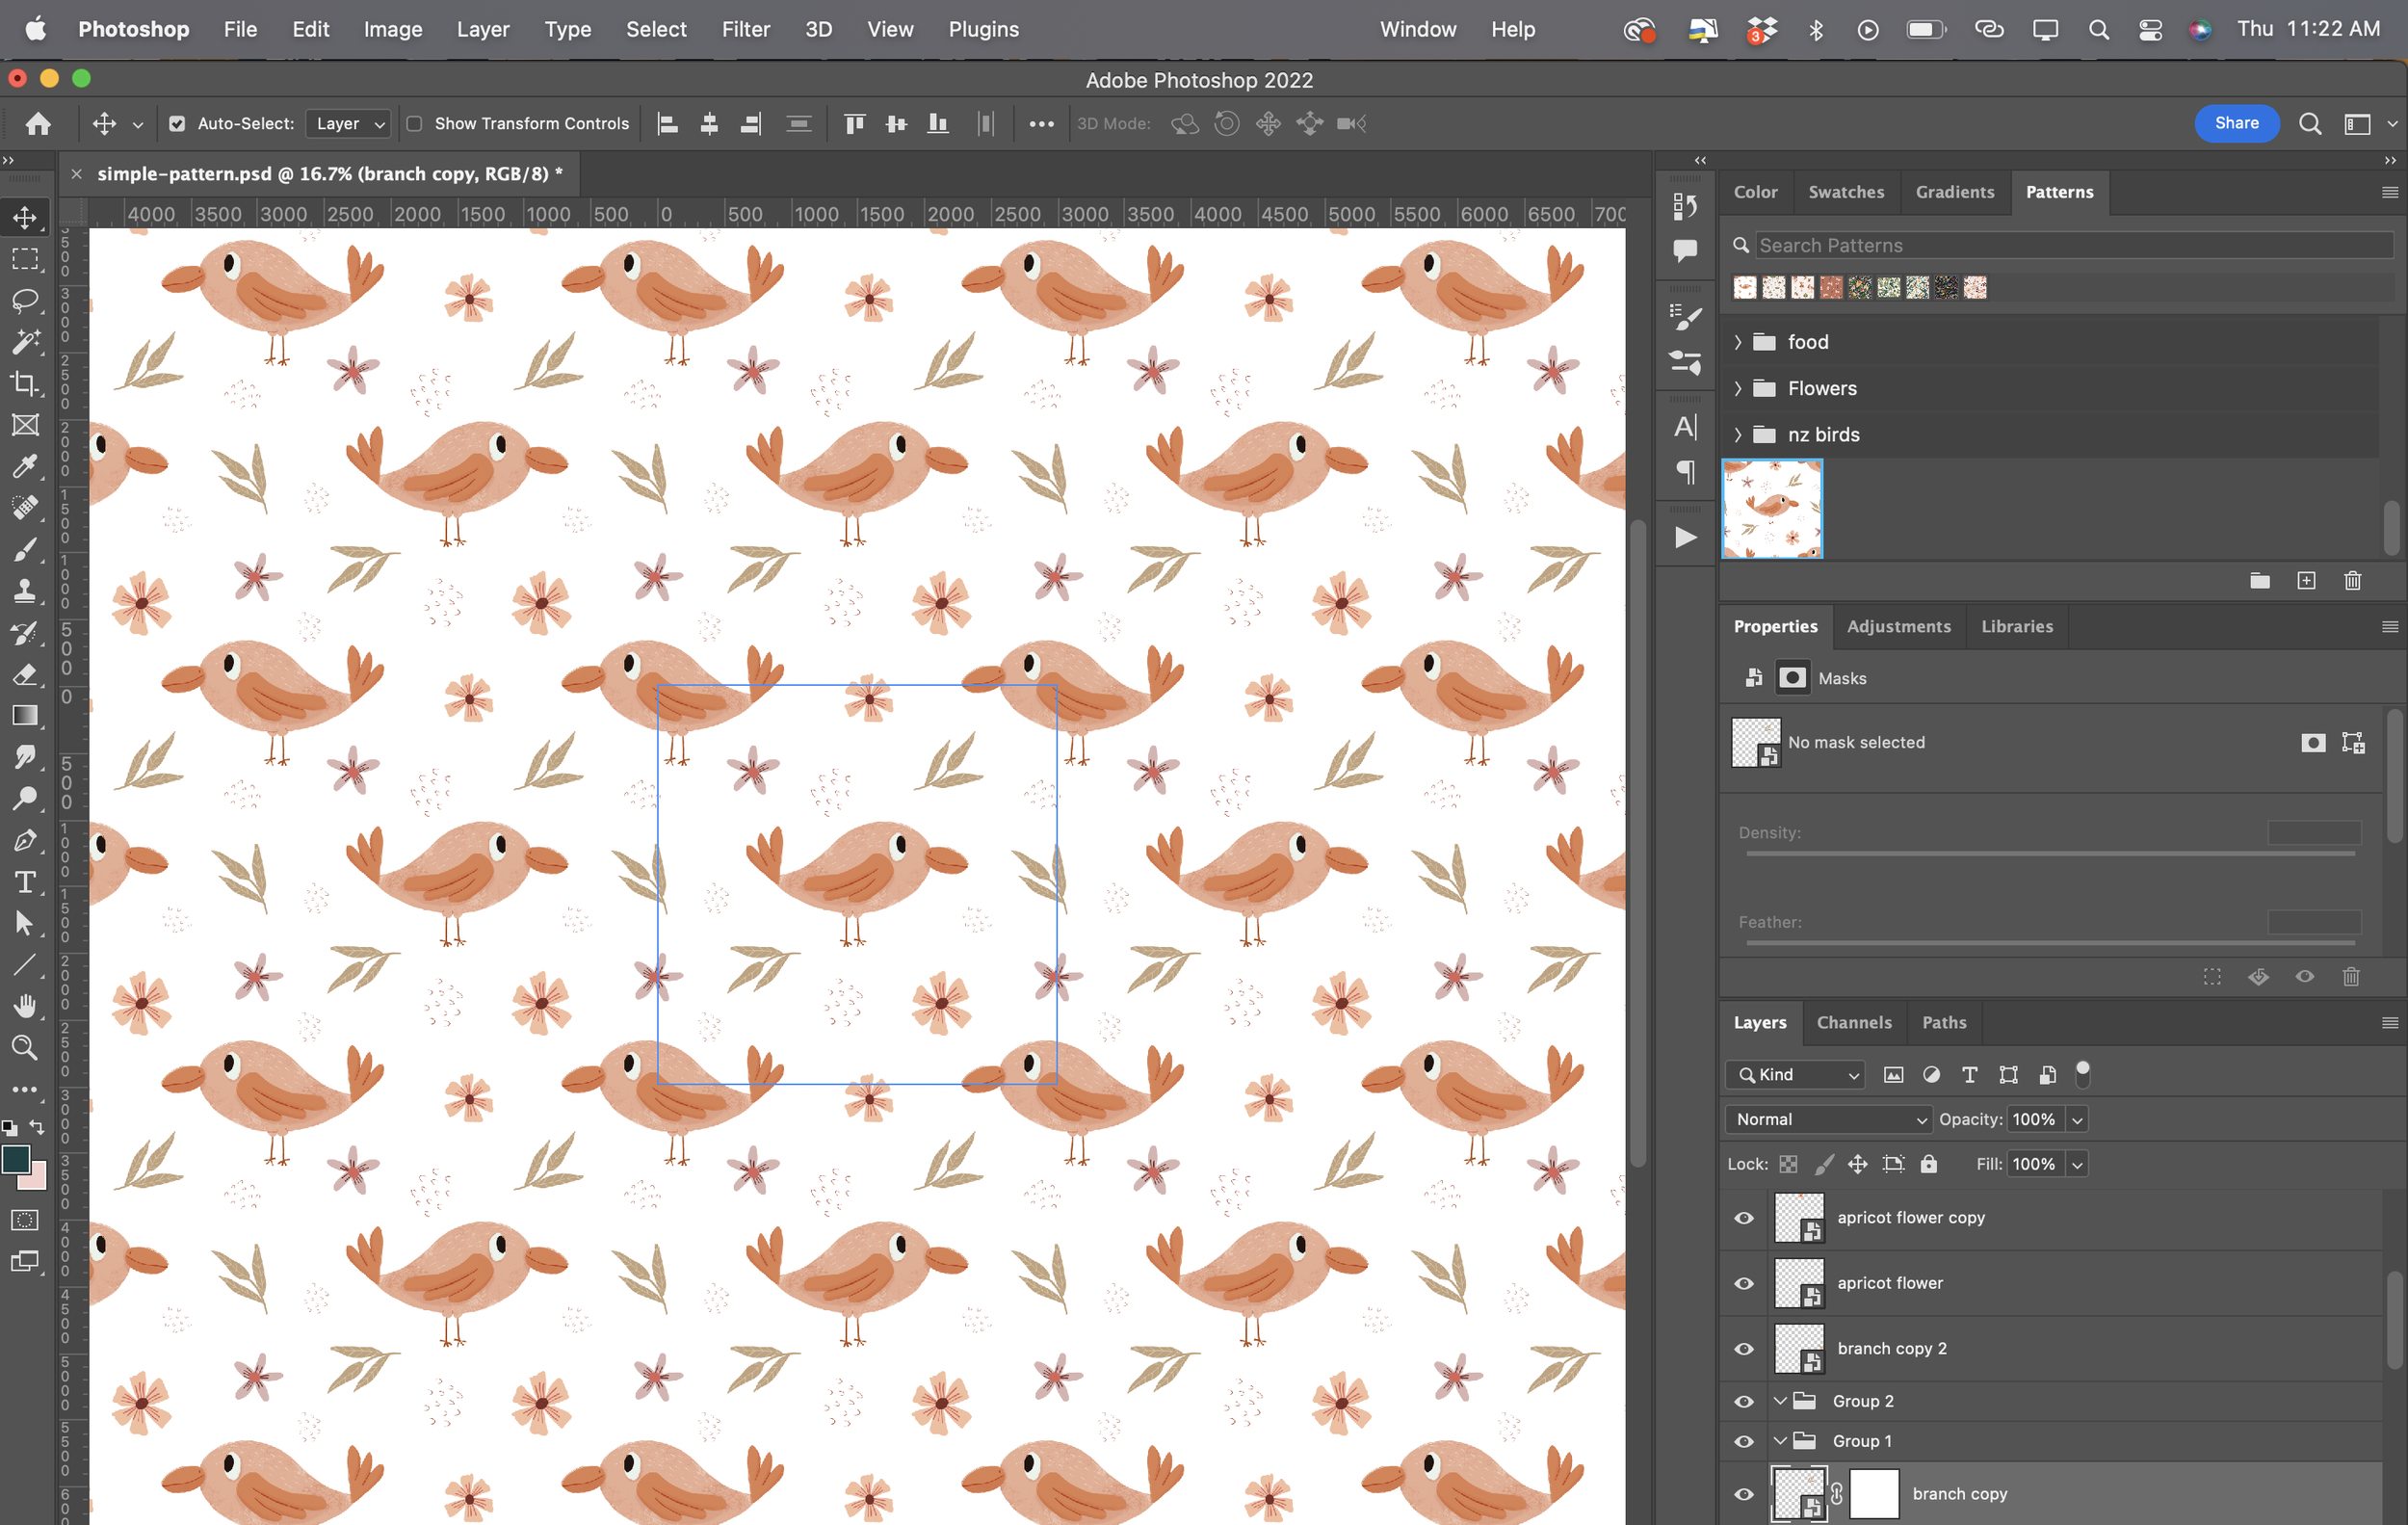Image resolution: width=2408 pixels, height=1525 pixels.
Task: Open the Filter menu
Action: [745, 29]
